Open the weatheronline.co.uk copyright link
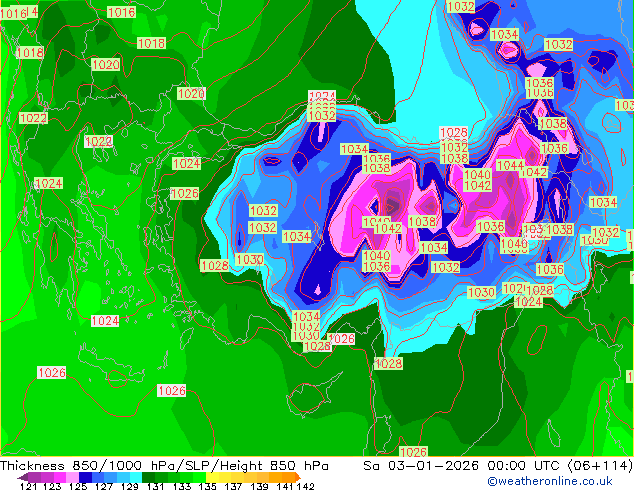Image resolution: width=634 pixels, height=490 pixels. point(550,481)
